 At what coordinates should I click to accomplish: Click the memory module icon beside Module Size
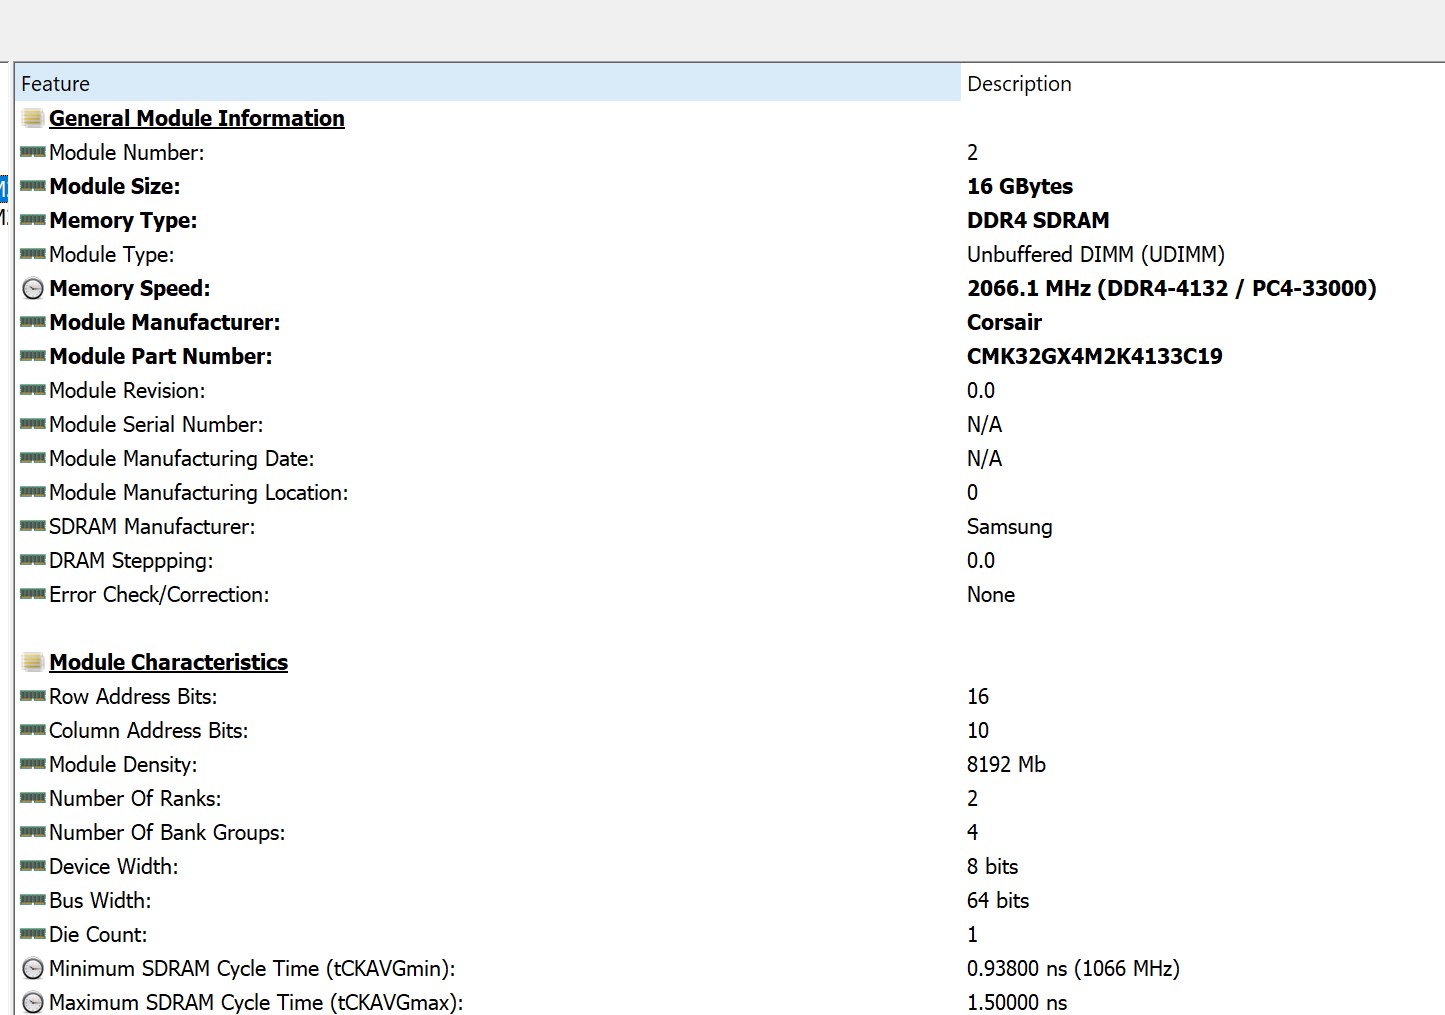point(32,186)
